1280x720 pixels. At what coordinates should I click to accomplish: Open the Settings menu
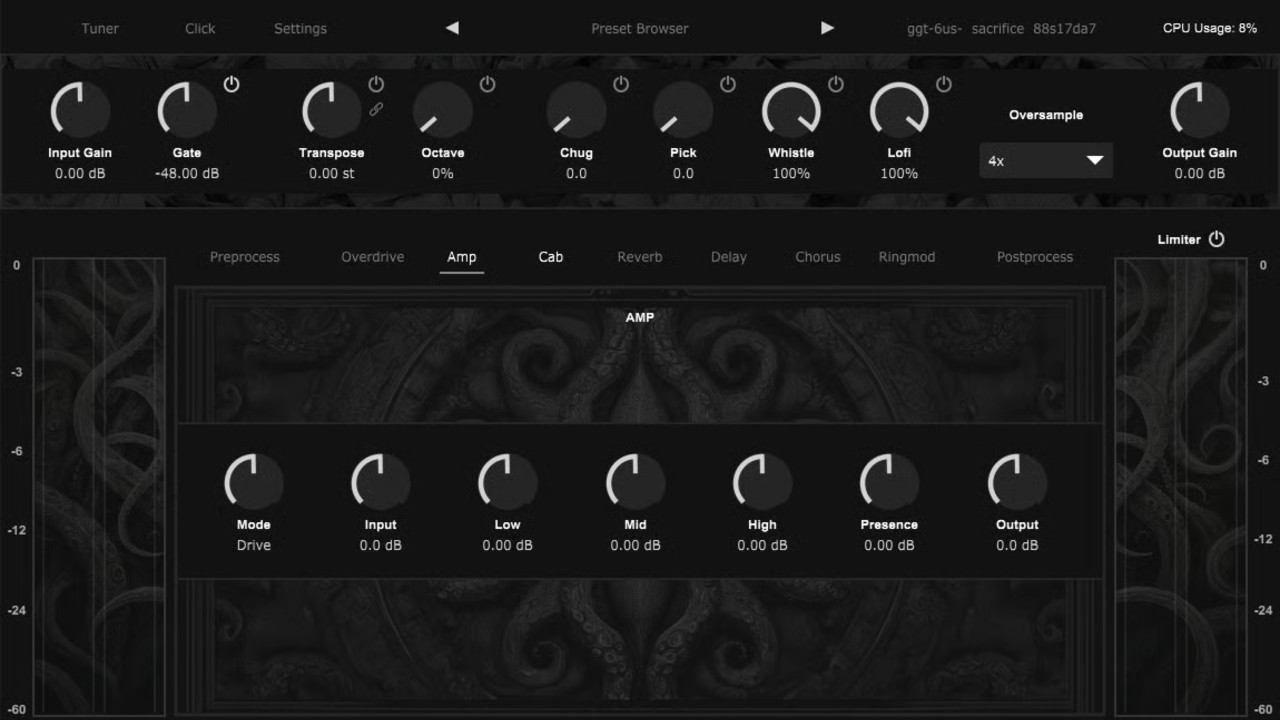click(x=300, y=28)
